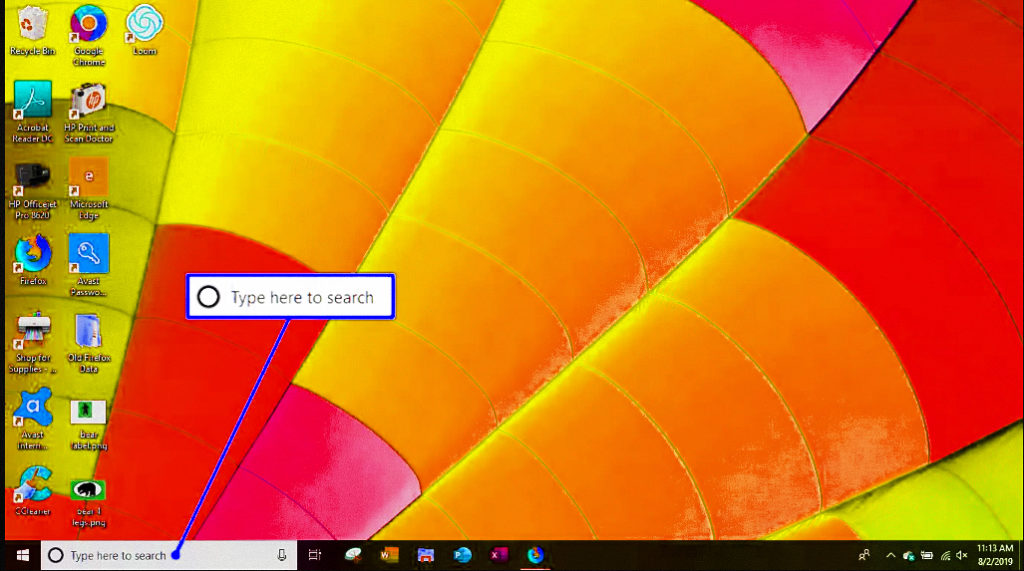1024x571 pixels.
Task: Show hidden system tray icons
Action: click(890, 555)
